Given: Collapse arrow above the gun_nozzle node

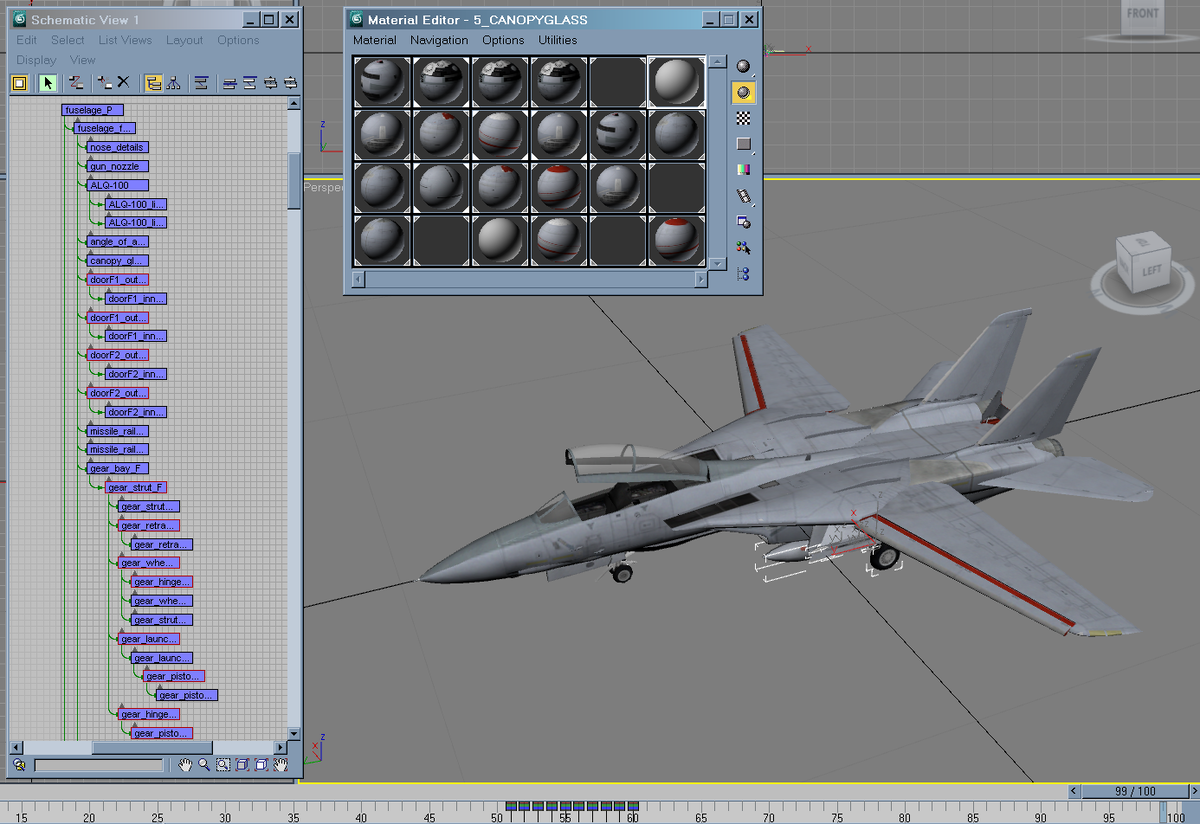Looking at the screenshot, I should [91, 158].
